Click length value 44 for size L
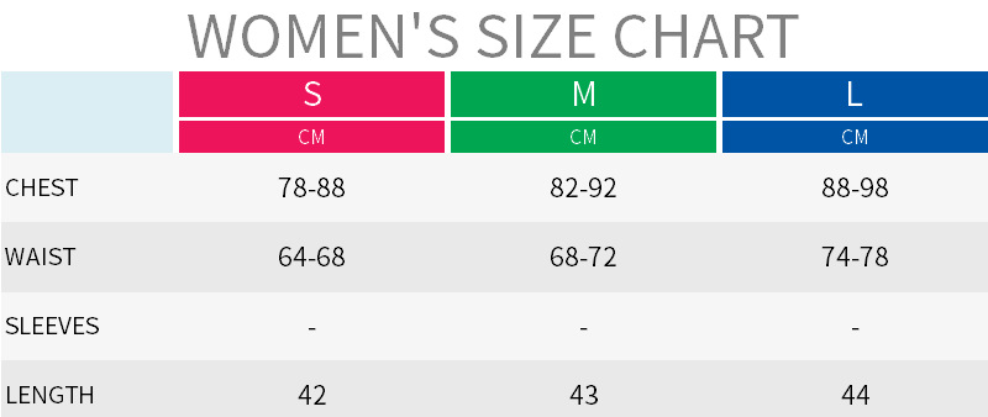Viewport: 988px width, 417px height. tap(854, 395)
